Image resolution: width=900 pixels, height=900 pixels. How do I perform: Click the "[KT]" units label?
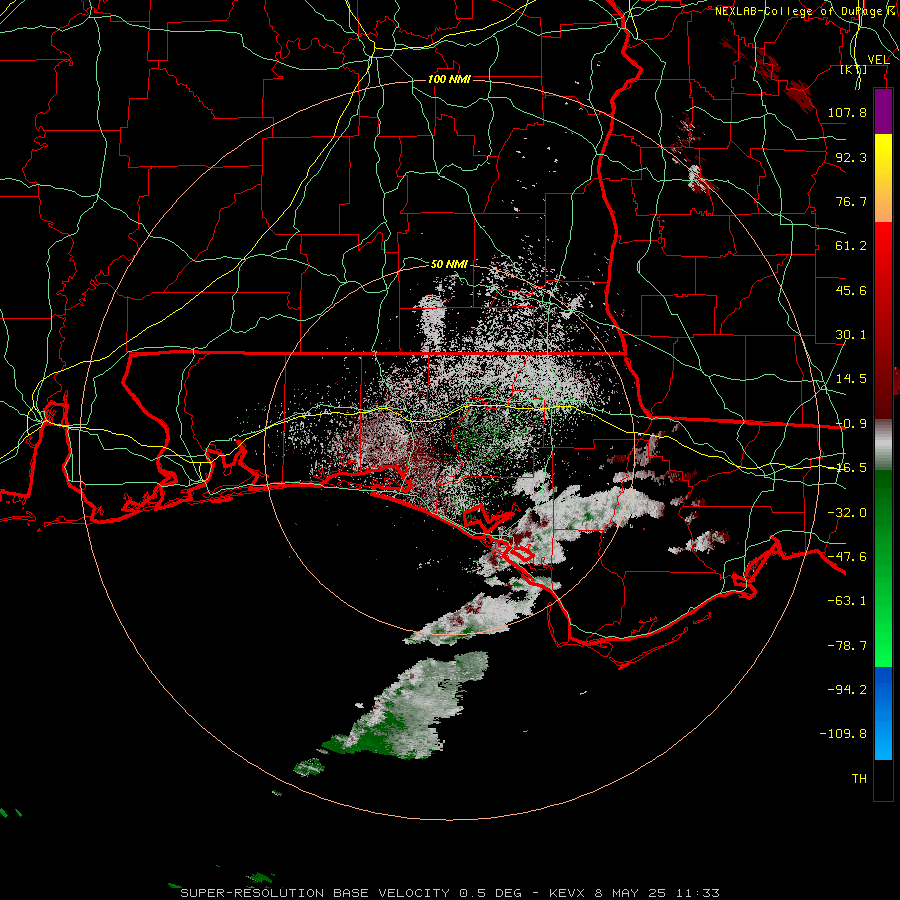pos(854,69)
